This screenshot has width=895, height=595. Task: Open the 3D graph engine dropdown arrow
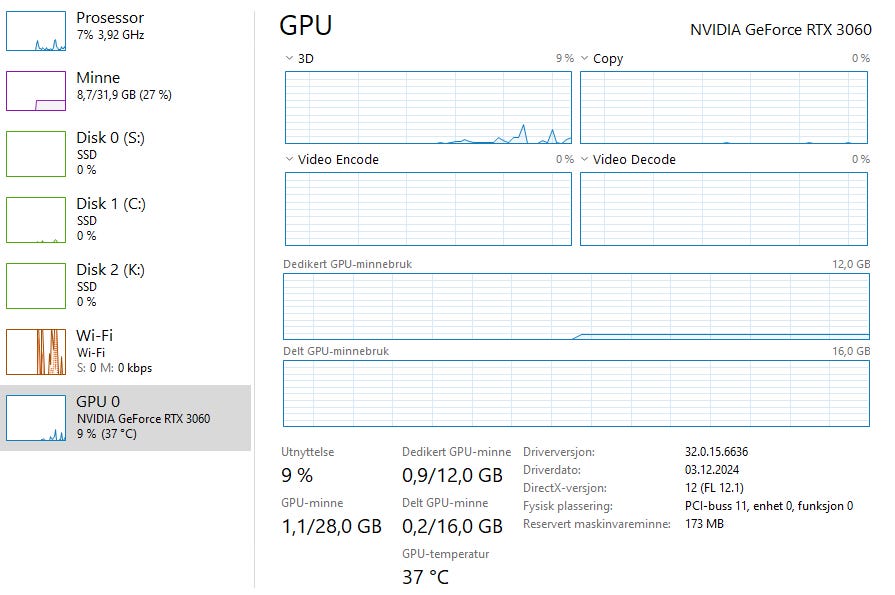(289, 59)
